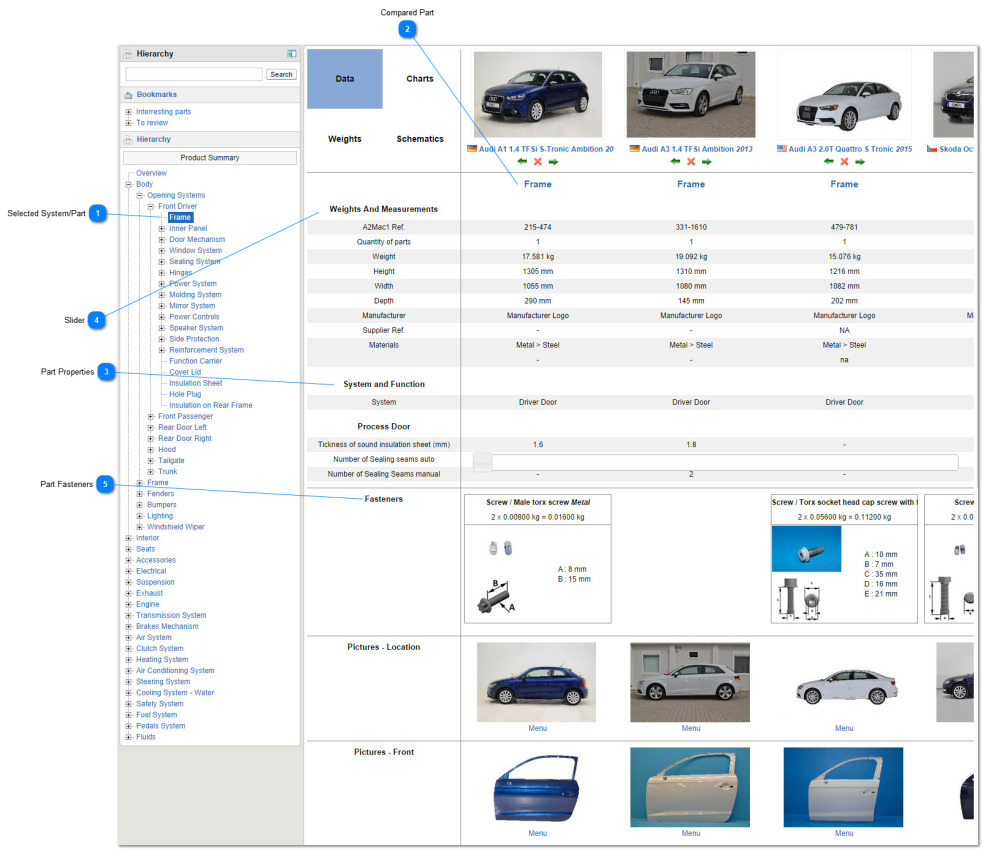The image size is (983, 850).
Task: Open the white Audi A3 hatchback photo
Action: pyautogui.click(x=691, y=95)
